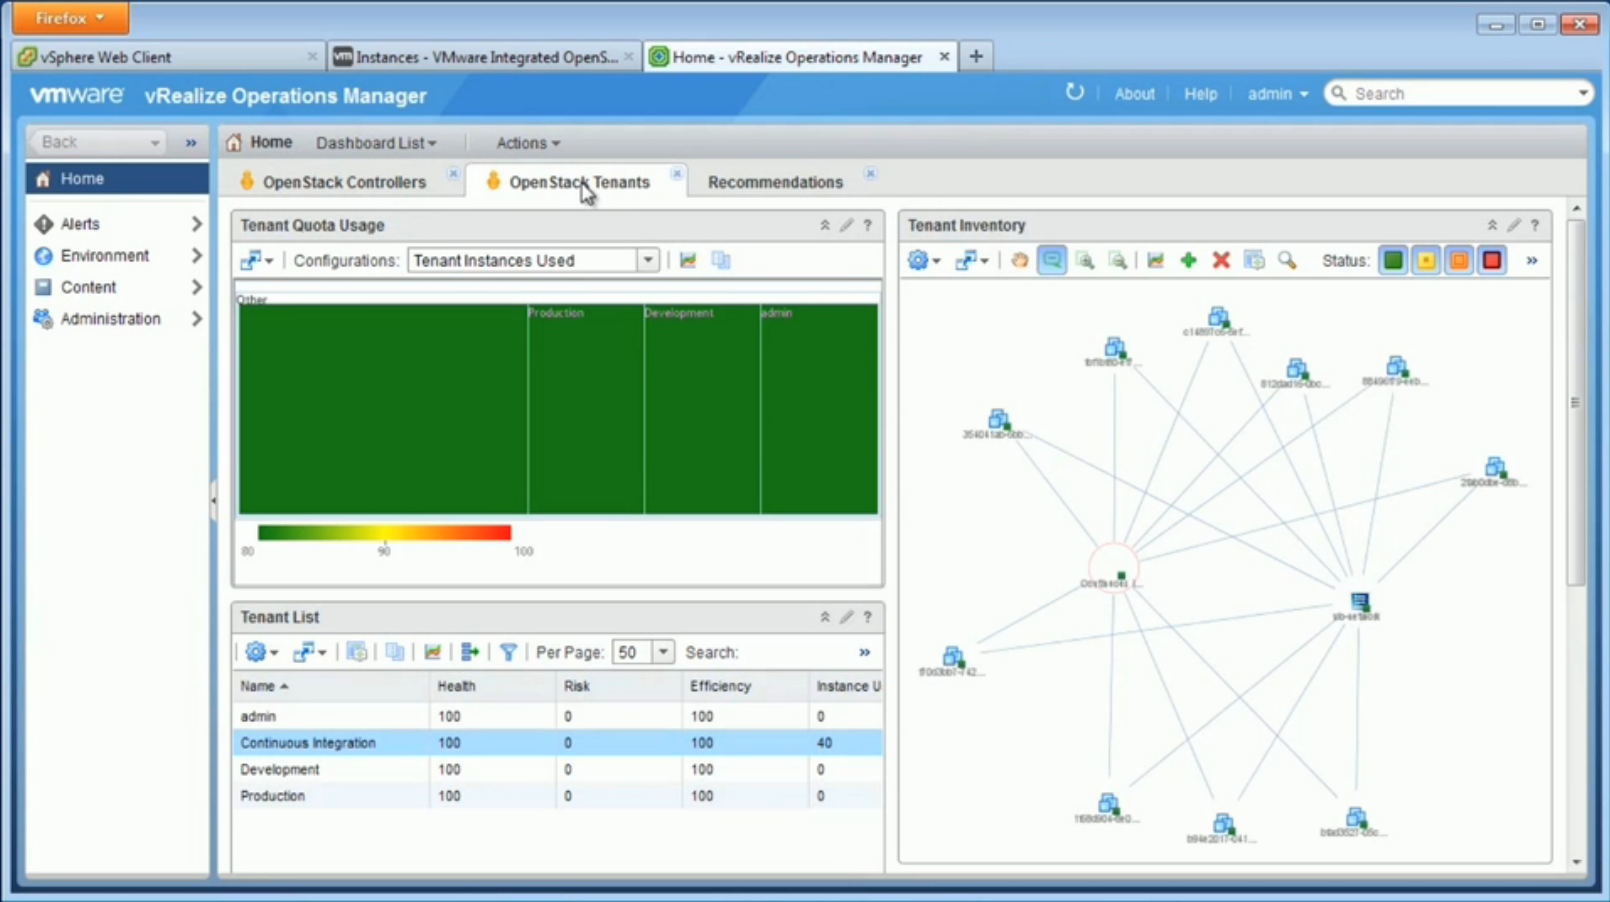Click the export arrow icon in Tenant List toolbar
The height and width of the screenshot is (902, 1610).
(470, 652)
